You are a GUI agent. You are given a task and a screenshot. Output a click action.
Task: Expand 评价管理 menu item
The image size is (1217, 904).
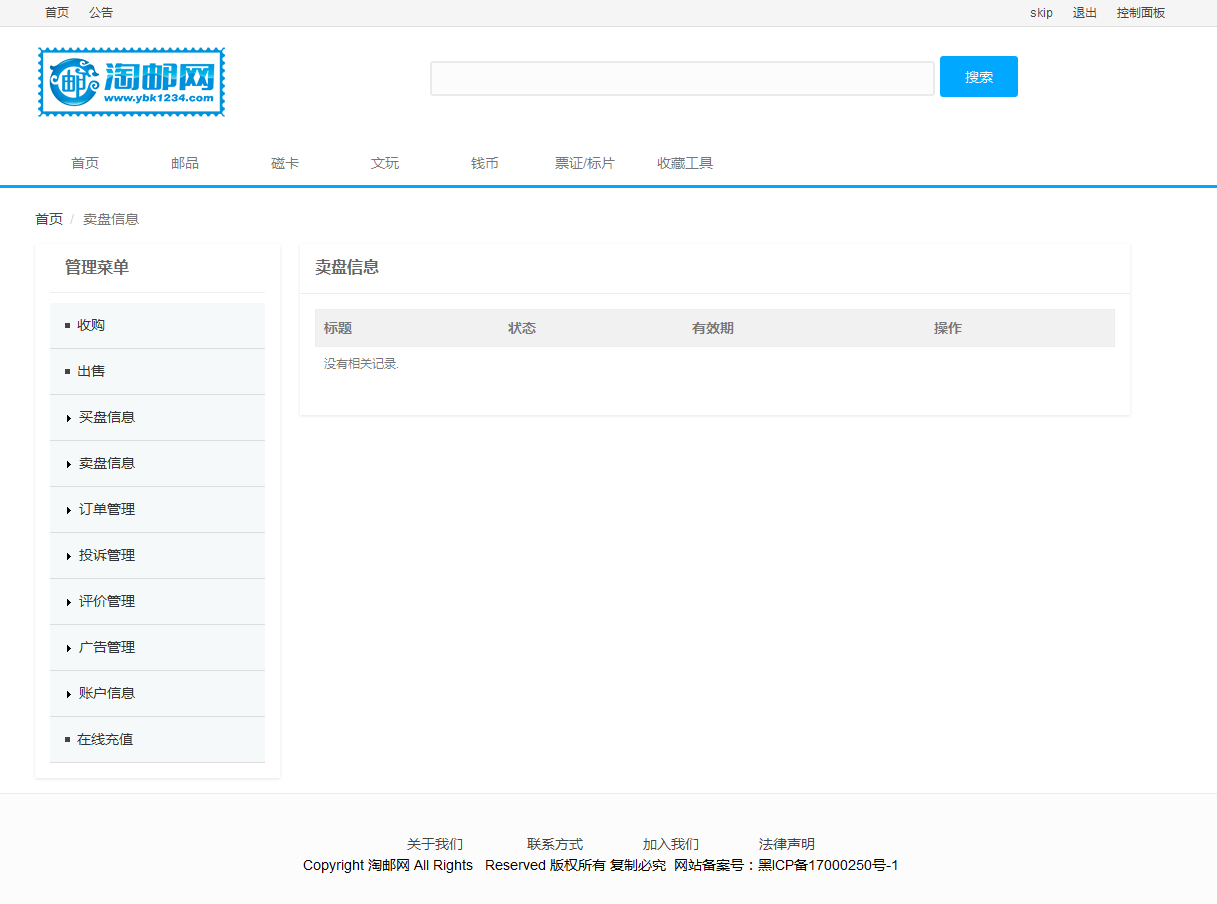point(157,601)
